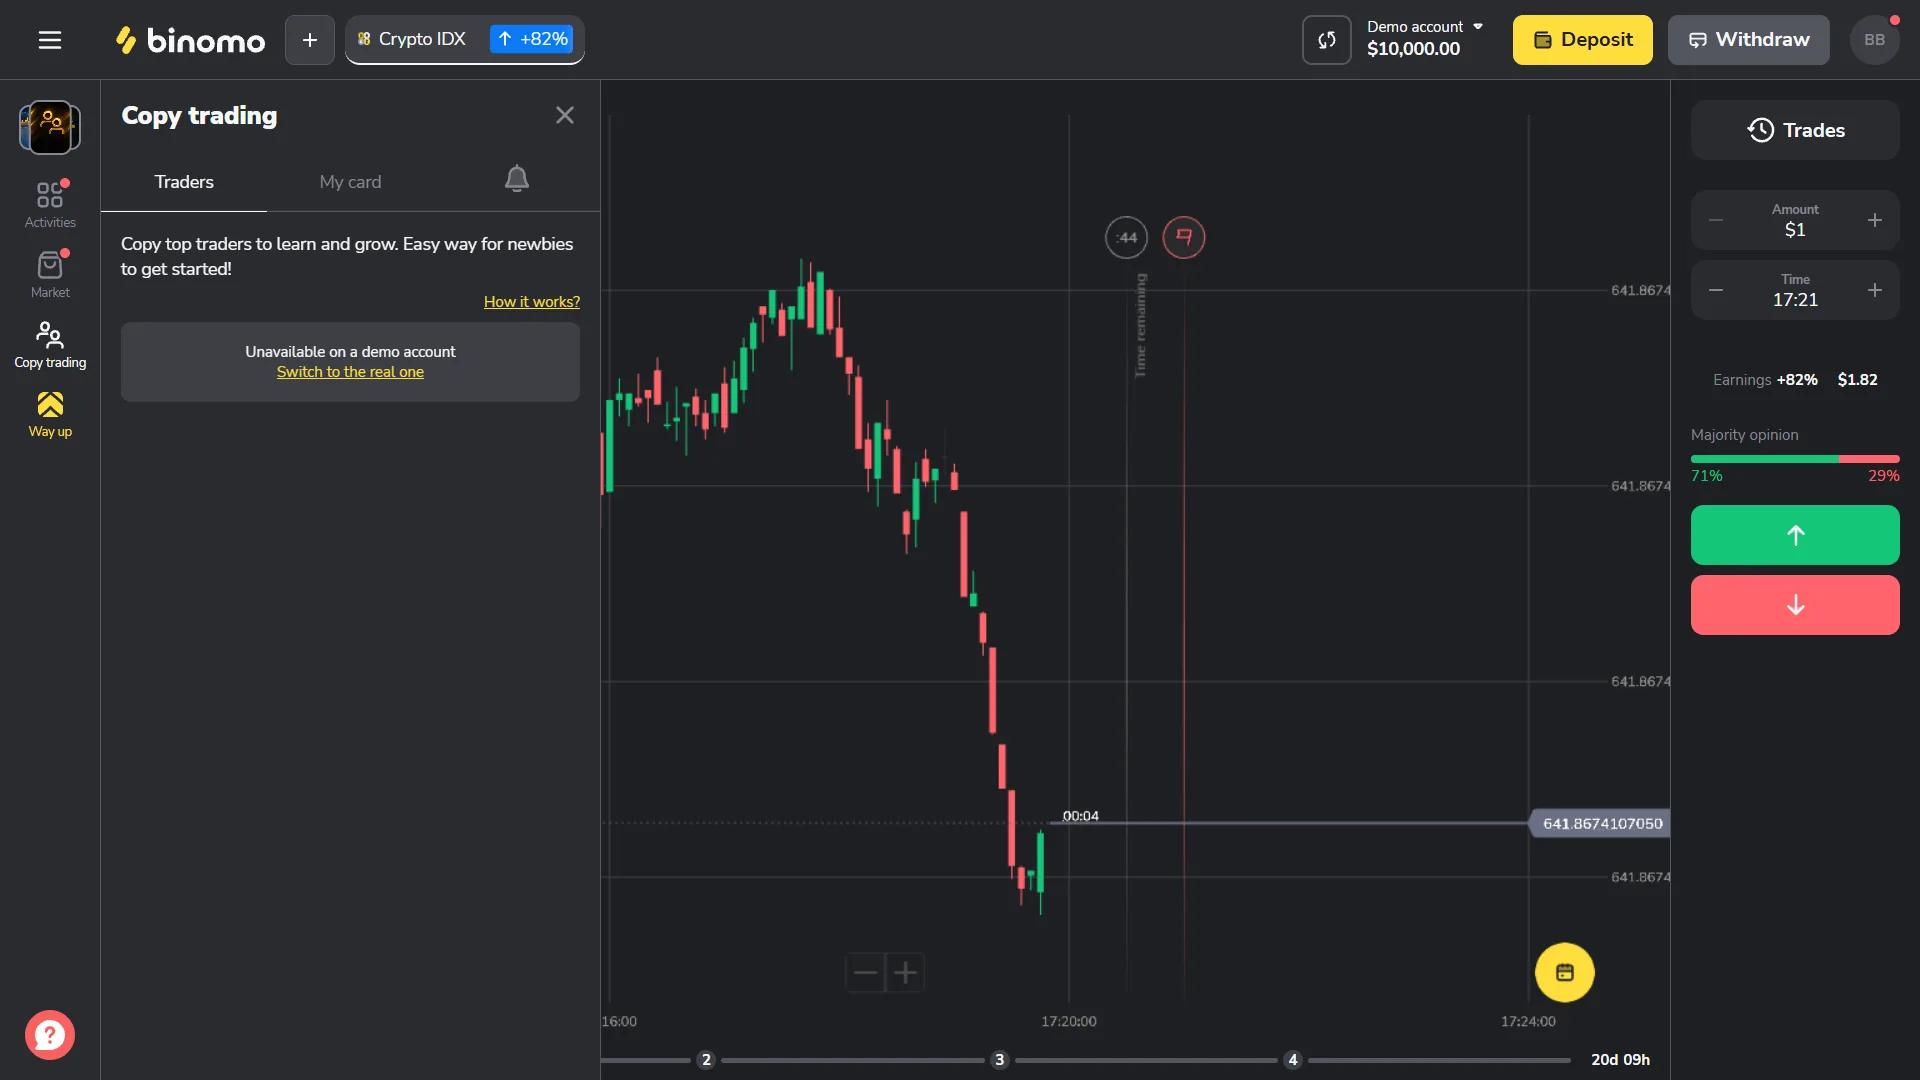This screenshot has width=1920, height=1080.
Task: Open Activities in the sidebar
Action: [50, 204]
